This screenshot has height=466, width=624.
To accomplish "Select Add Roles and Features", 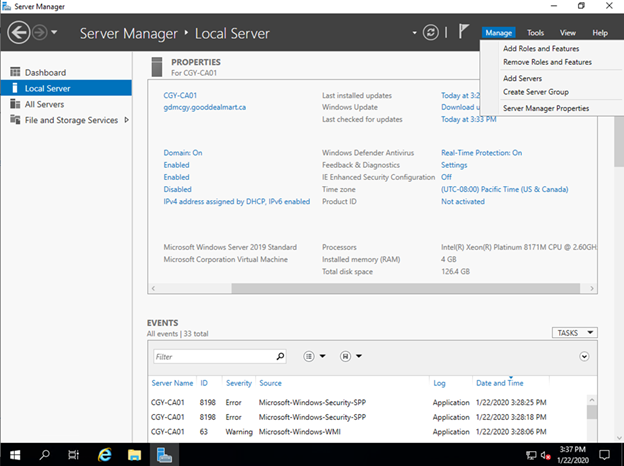I will point(541,49).
